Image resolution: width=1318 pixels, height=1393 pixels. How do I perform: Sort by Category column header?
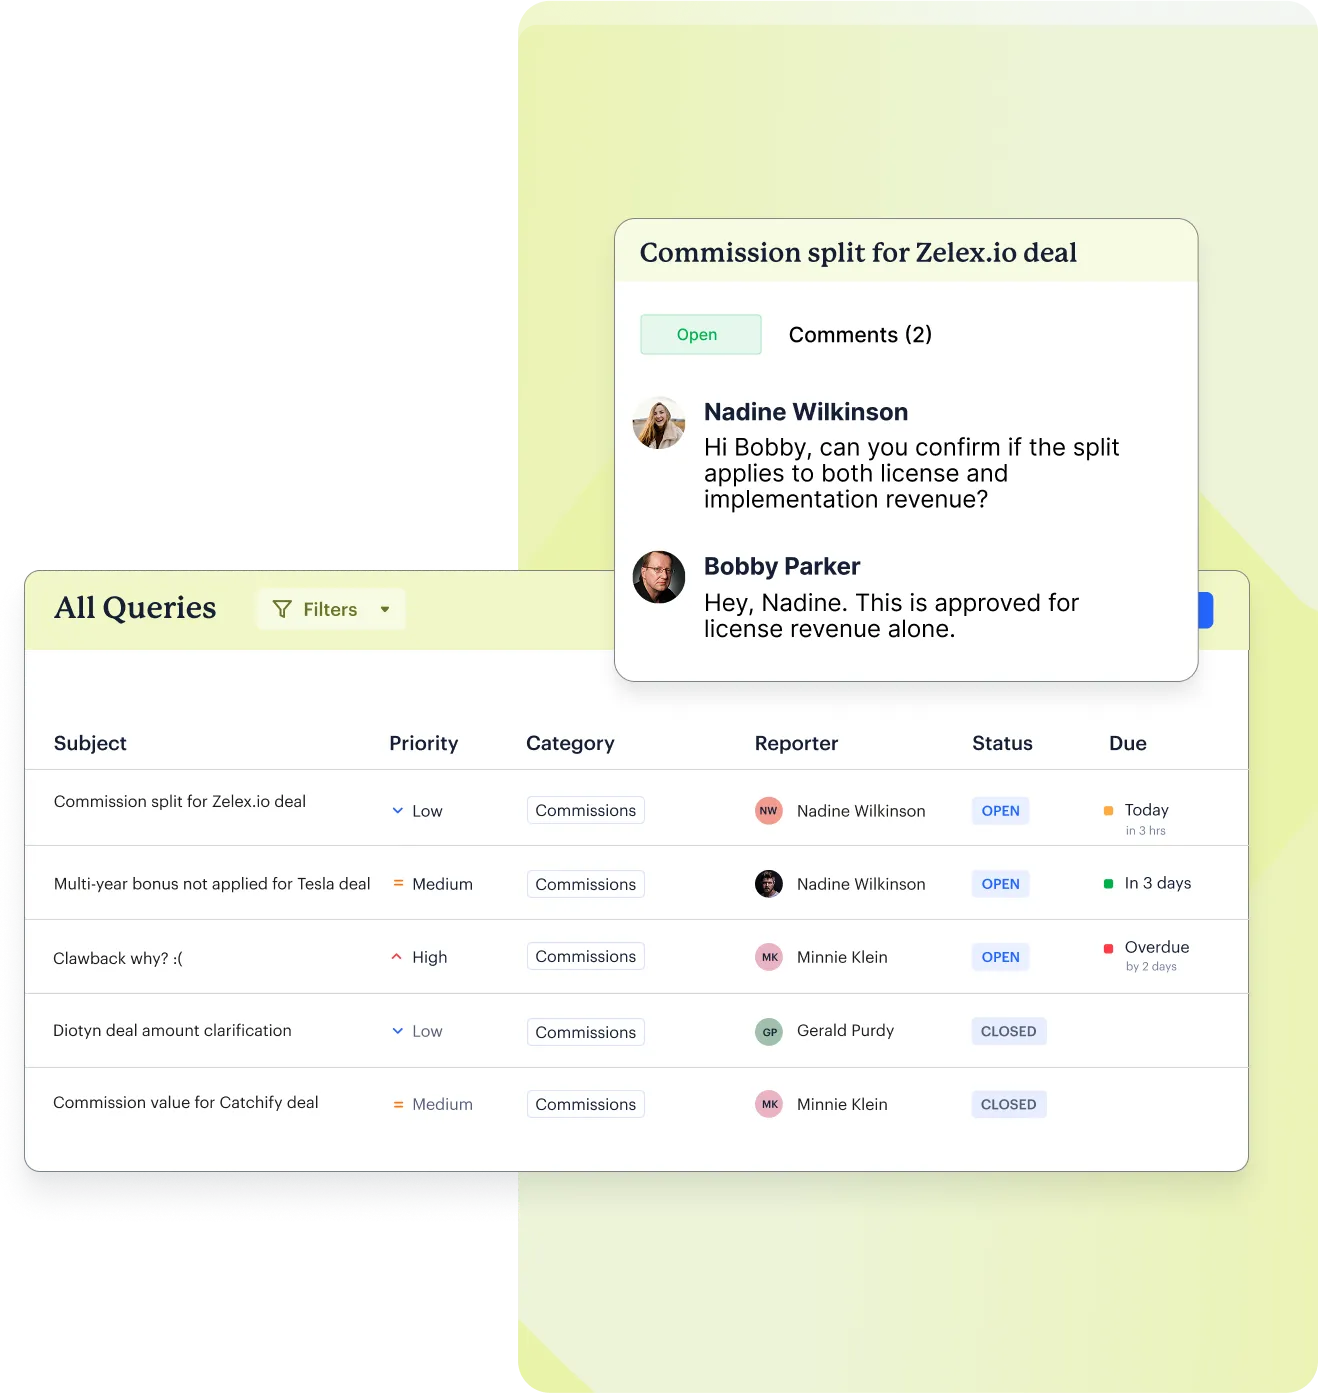pyautogui.click(x=570, y=743)
